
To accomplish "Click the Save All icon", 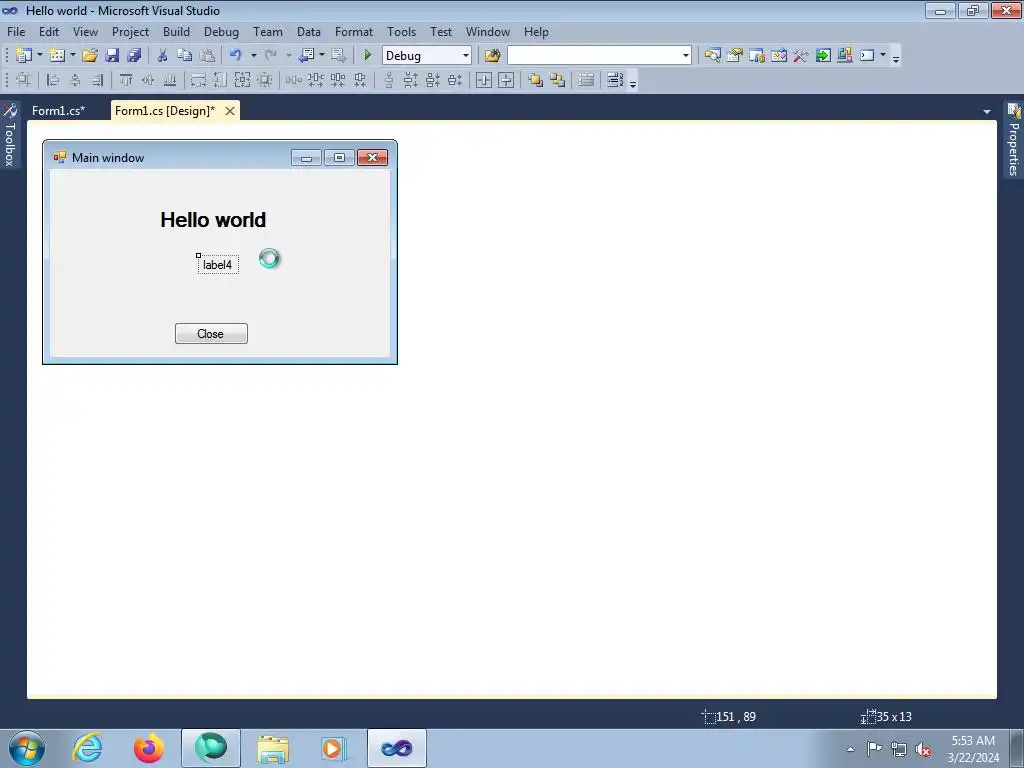I will [135, 56].
